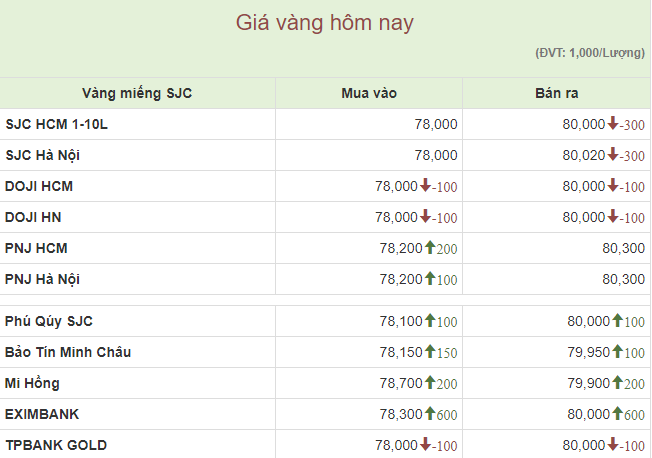This screenshot has width=652, height=458.
Task: Click the green up arrow in PNJ HCM buying price
Action: point(430,247)
